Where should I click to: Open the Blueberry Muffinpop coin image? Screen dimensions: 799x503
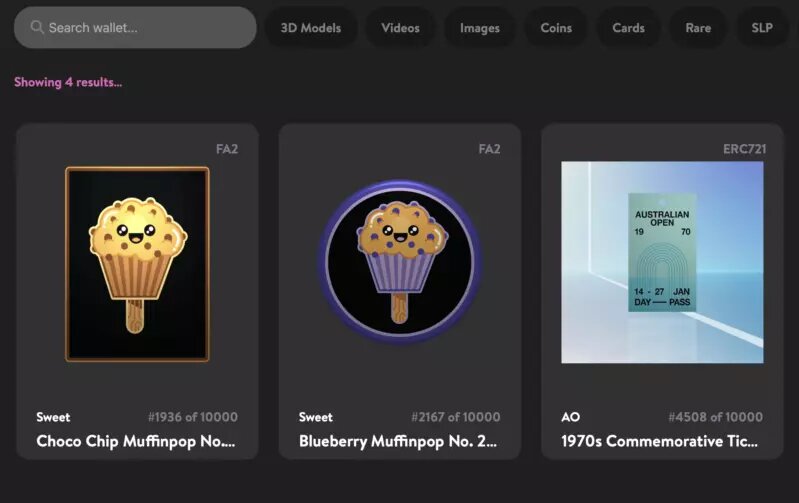click(x=400, y=262)
